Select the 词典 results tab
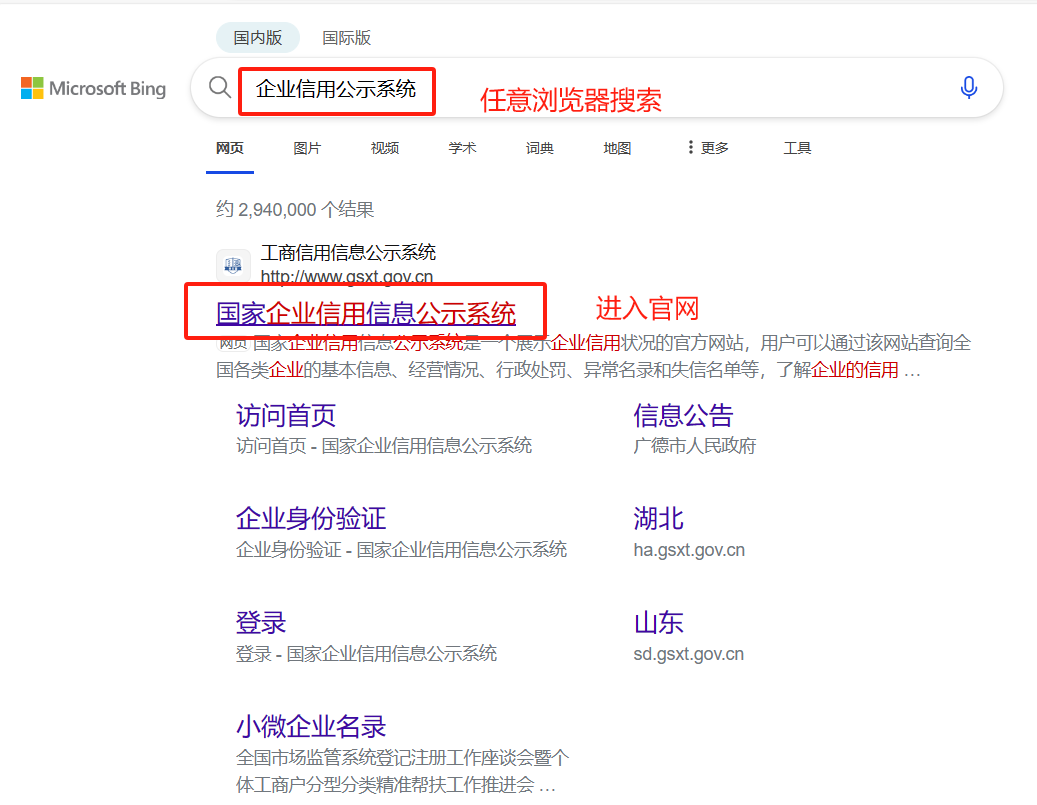Viewport: 1037px width, 805px height. 540,148
